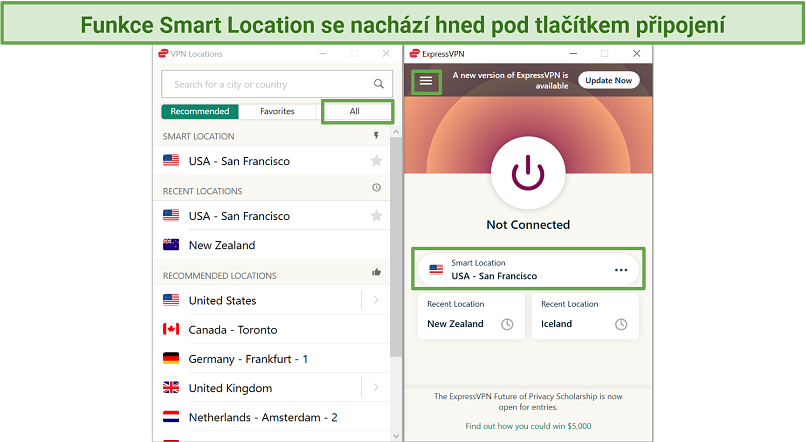Select the Iceland recent location card
Screen dimensions: 806x442
585,316
